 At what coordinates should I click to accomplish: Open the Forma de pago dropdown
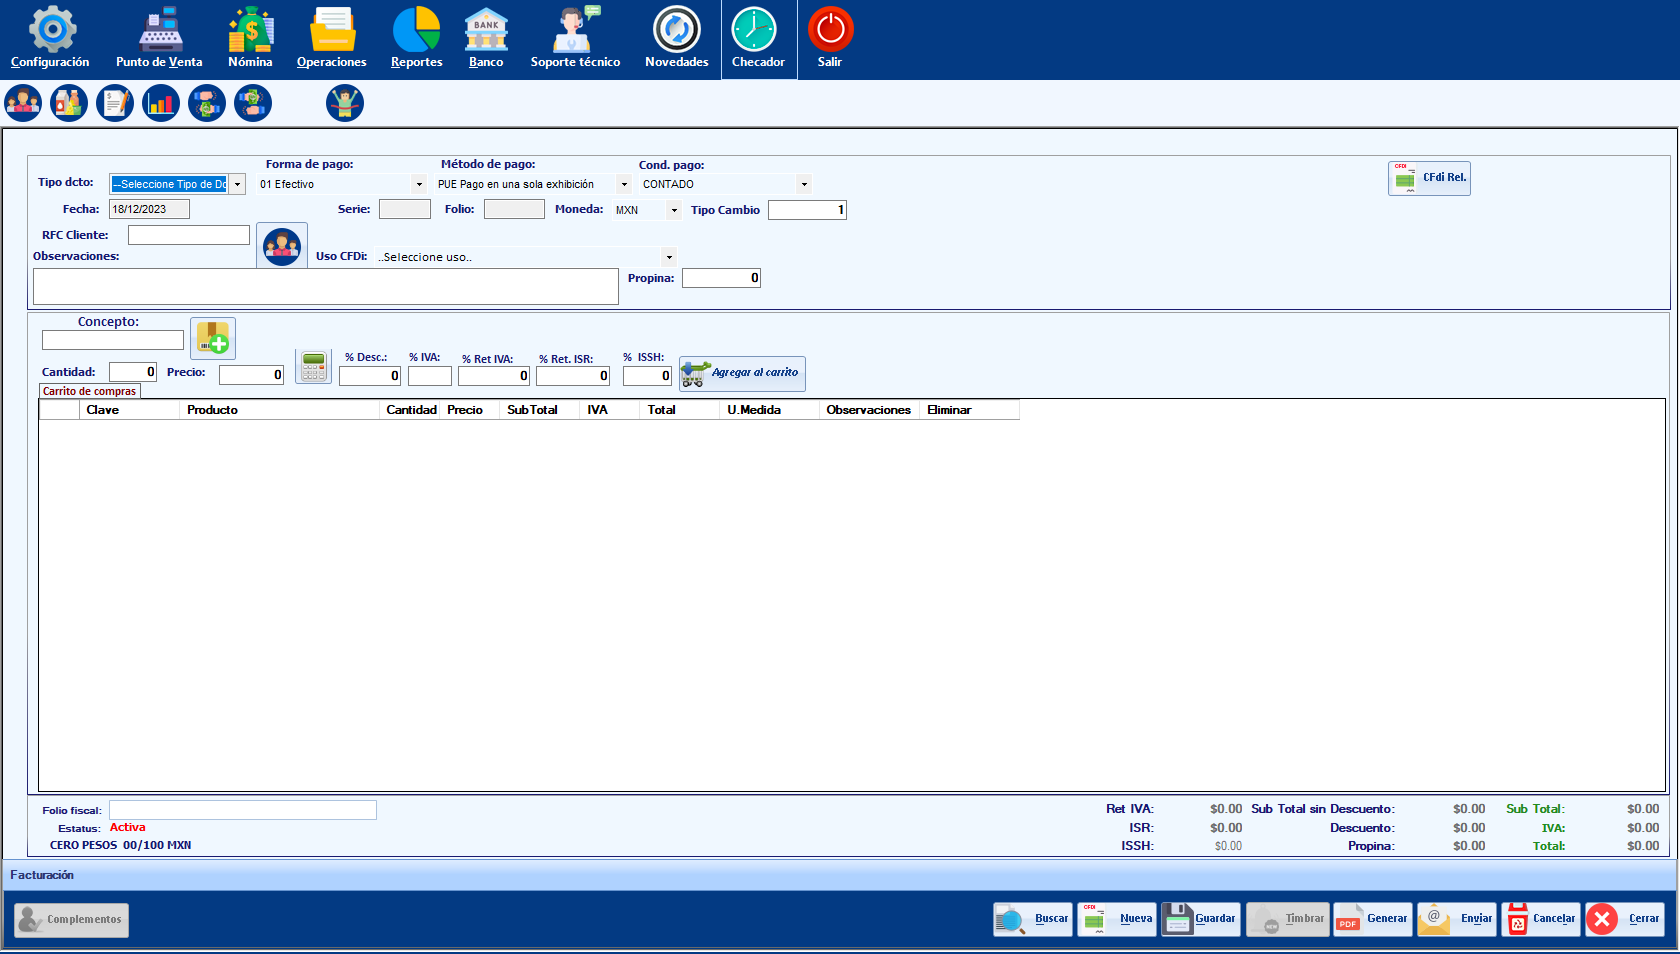(x=419, y=184)
